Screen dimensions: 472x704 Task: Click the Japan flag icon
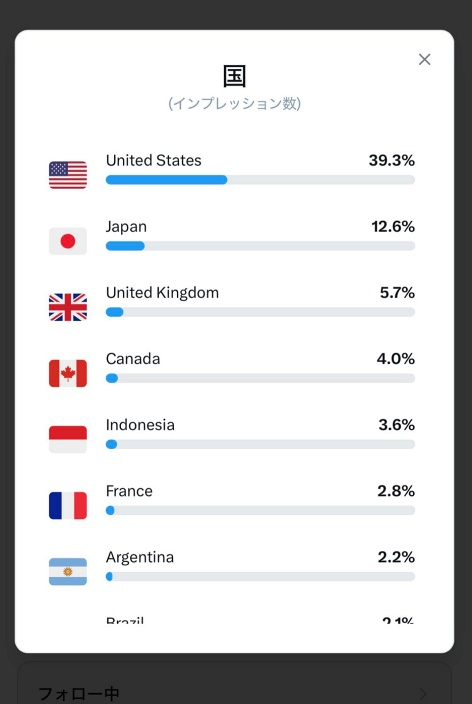click(x=68, y=241)
